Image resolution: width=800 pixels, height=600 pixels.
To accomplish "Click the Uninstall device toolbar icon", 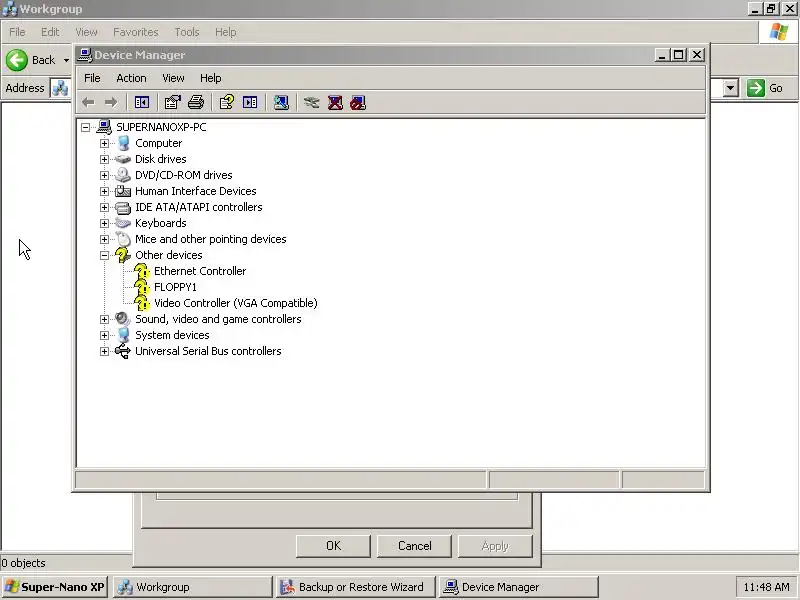I will pyautogui.click(x=335, y=103).
